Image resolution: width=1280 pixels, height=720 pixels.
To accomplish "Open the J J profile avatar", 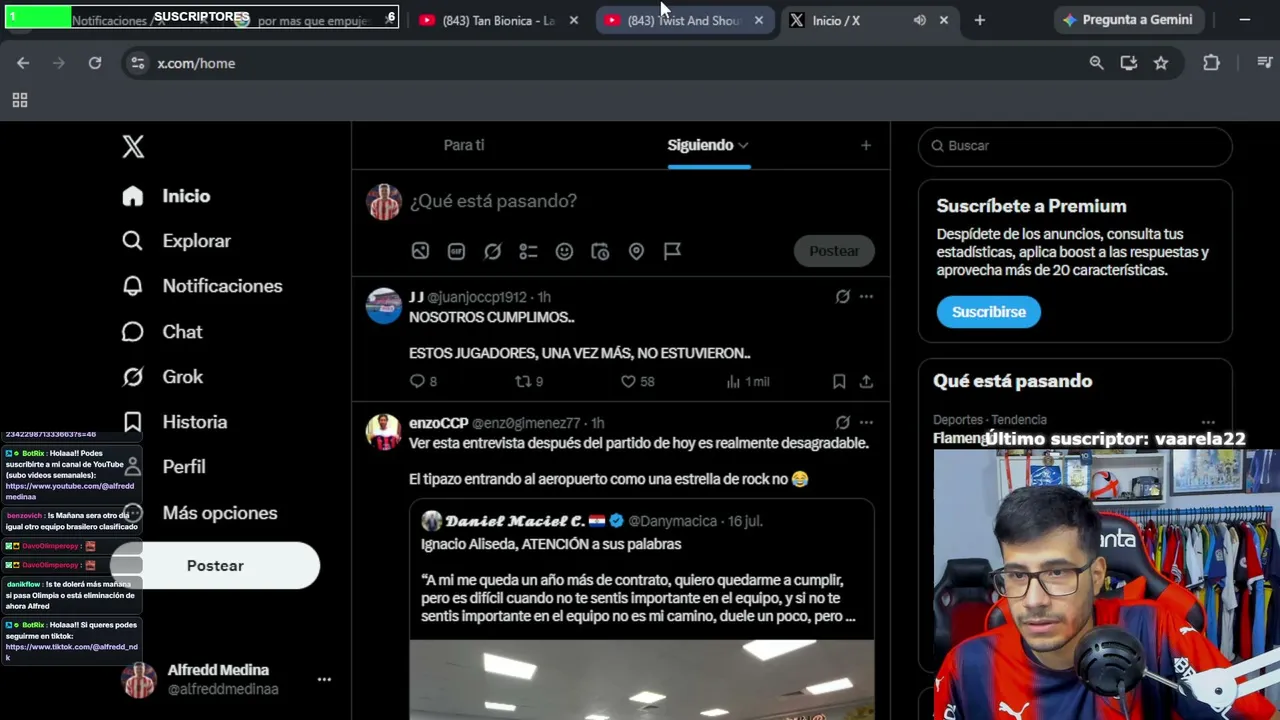I will point(383,306).
